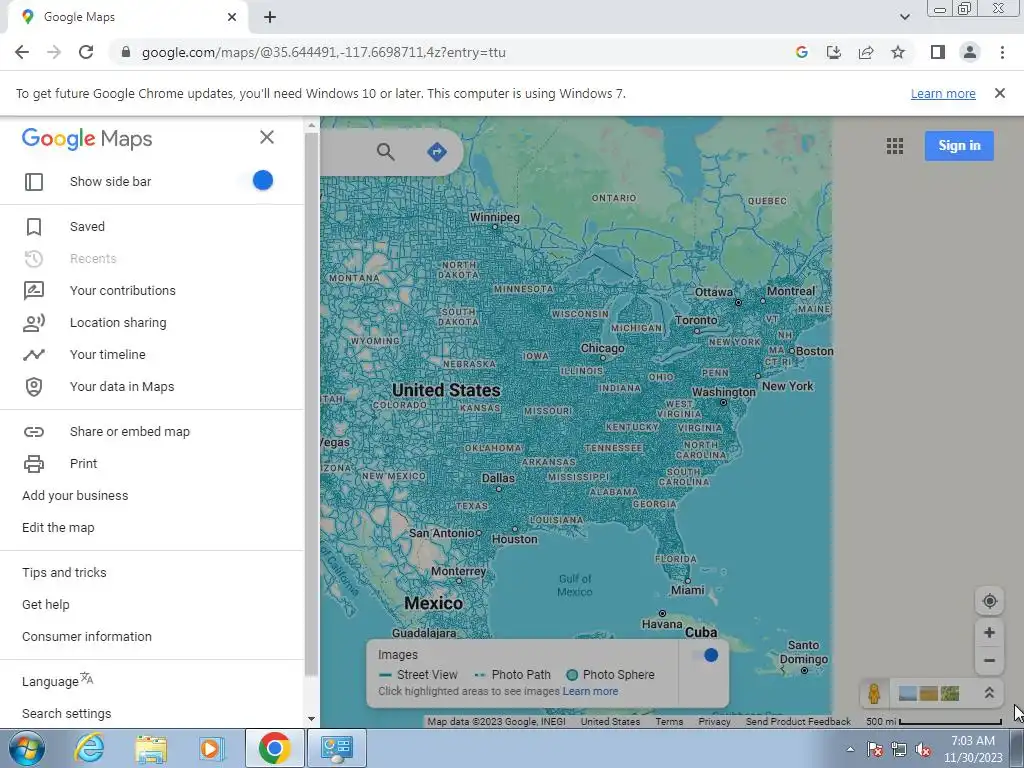This screenshot has width=1024, height=768.
Task: Click the Directions diamond icon
Action: [437, 152]
